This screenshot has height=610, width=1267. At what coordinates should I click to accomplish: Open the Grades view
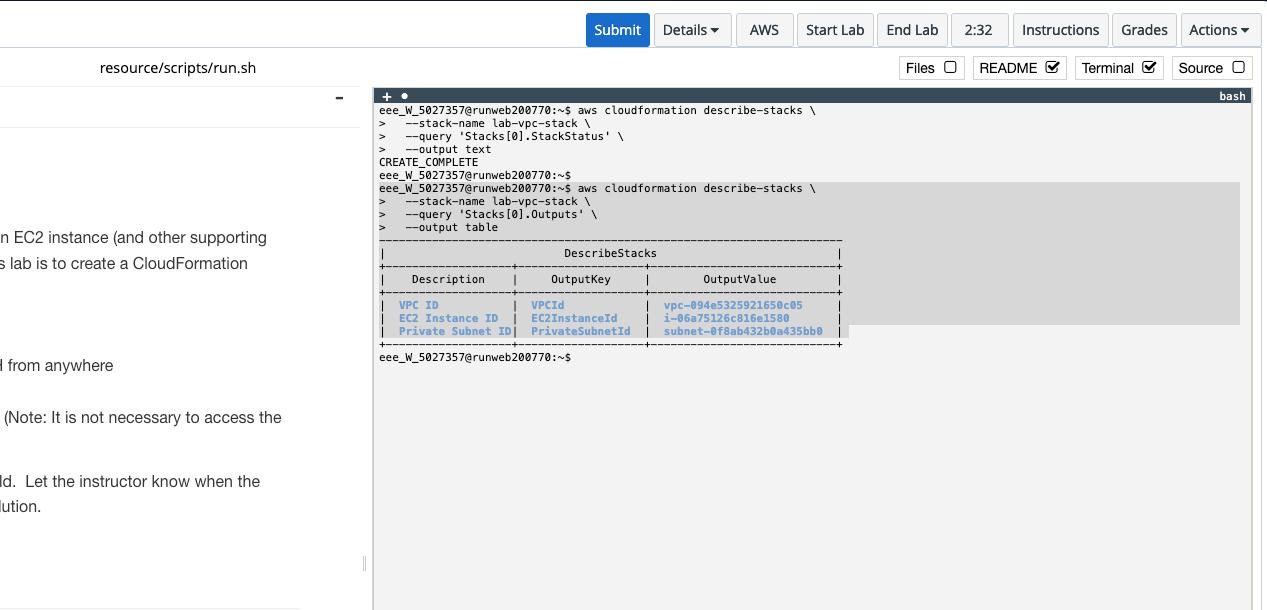point(1144,30)
